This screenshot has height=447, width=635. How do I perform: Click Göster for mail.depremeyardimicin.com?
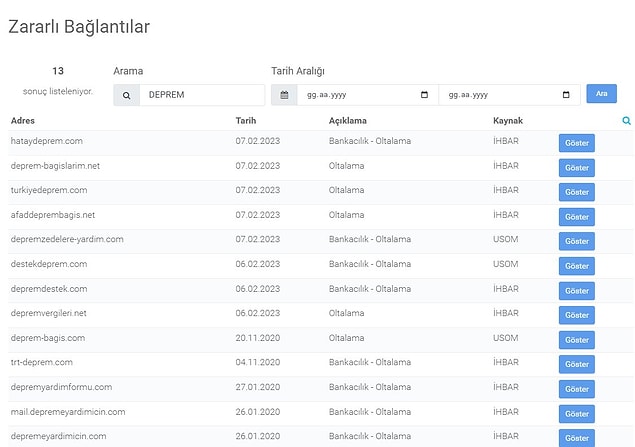tap(577, 414)
